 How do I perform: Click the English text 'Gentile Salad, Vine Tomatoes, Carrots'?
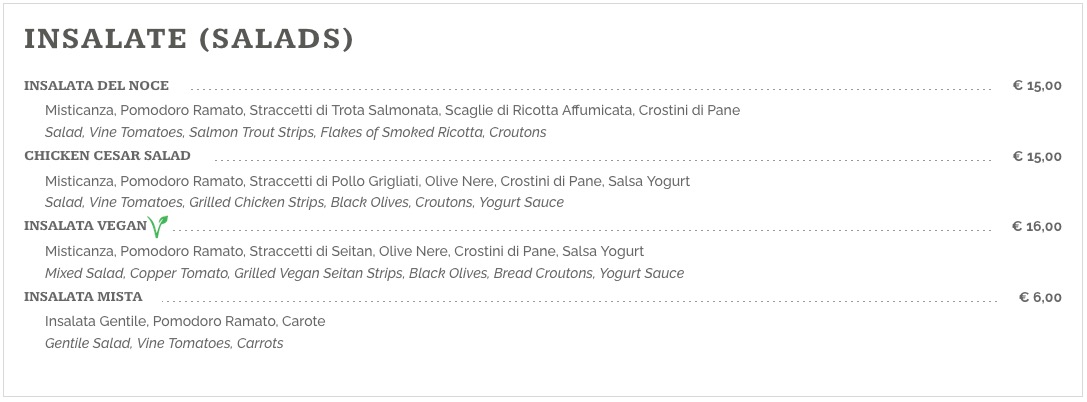(164, 344)
